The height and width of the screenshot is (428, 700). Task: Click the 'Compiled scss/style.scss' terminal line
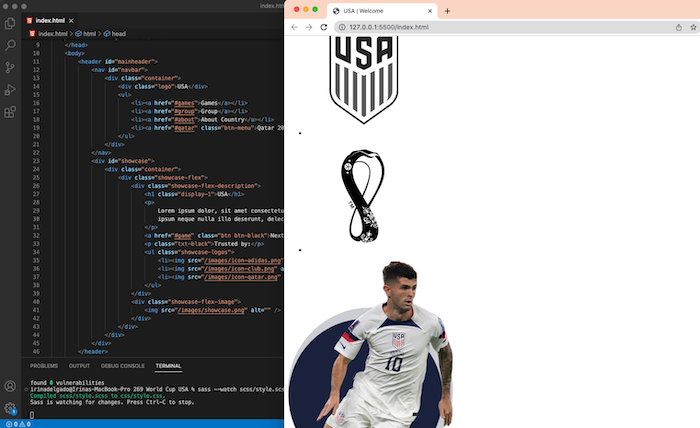(x=97, y=396)
